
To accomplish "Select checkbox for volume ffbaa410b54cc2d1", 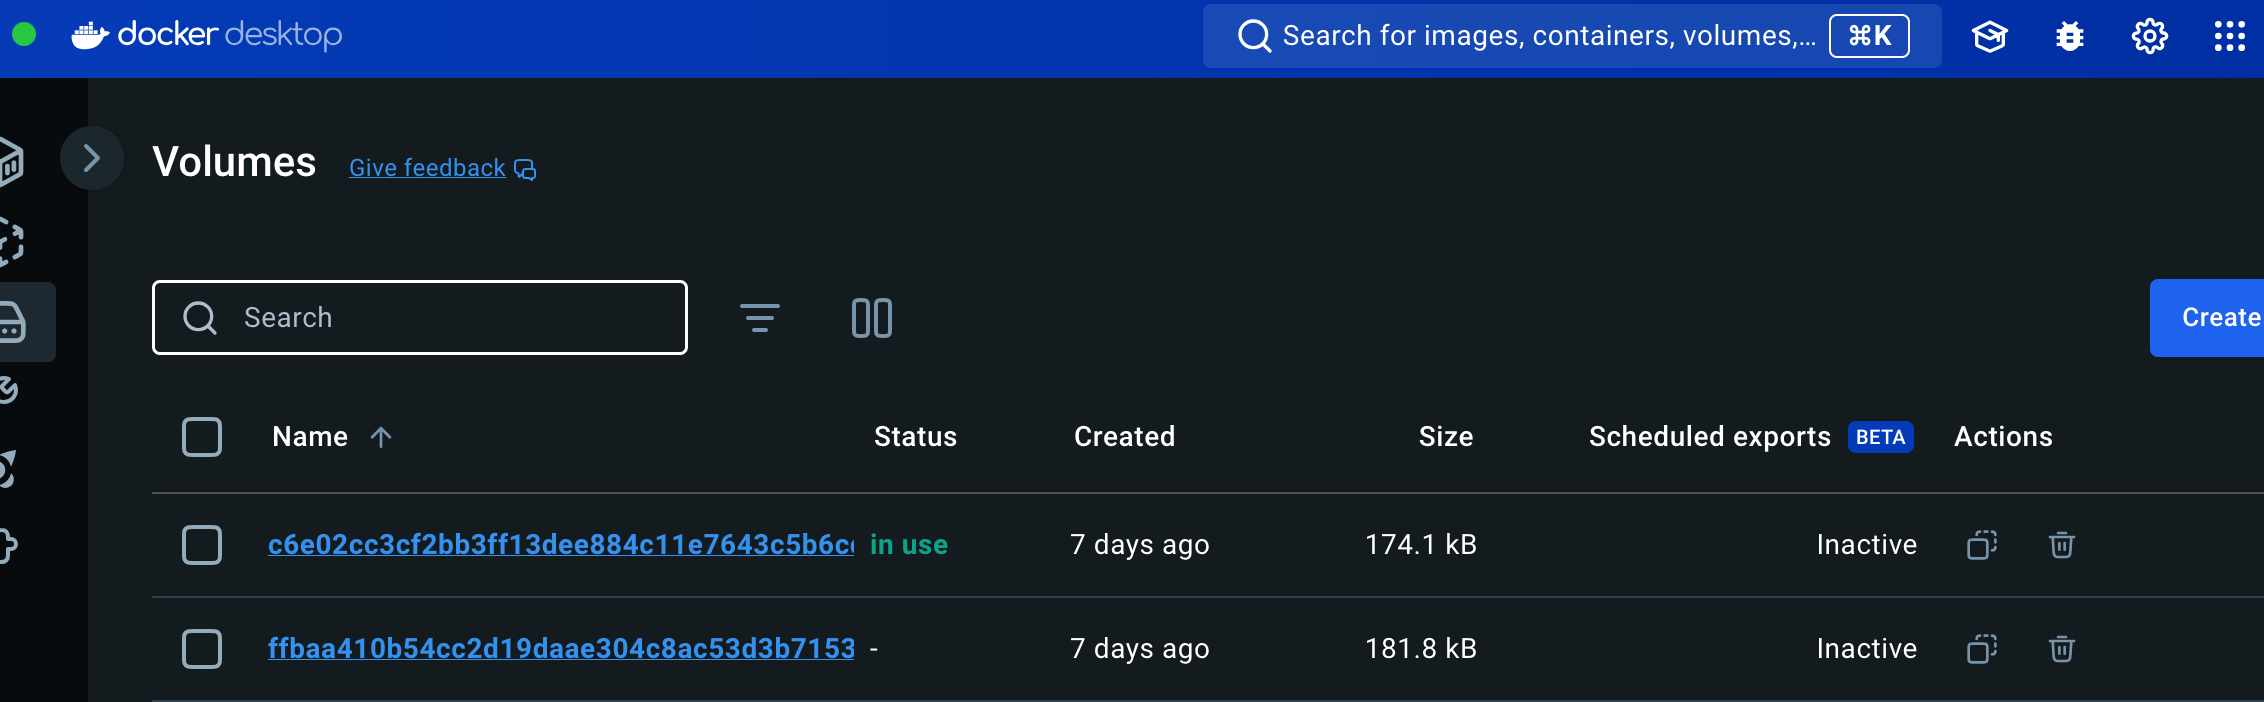I will (x=202, y=649).
